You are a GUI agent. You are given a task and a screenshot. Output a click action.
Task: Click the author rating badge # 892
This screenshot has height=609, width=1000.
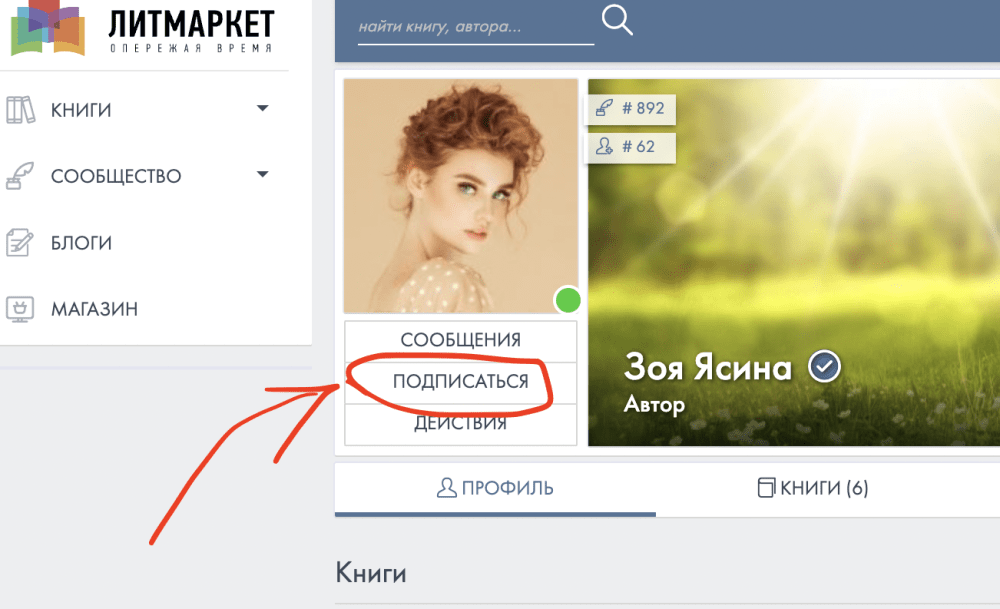[x=631, y=108]
